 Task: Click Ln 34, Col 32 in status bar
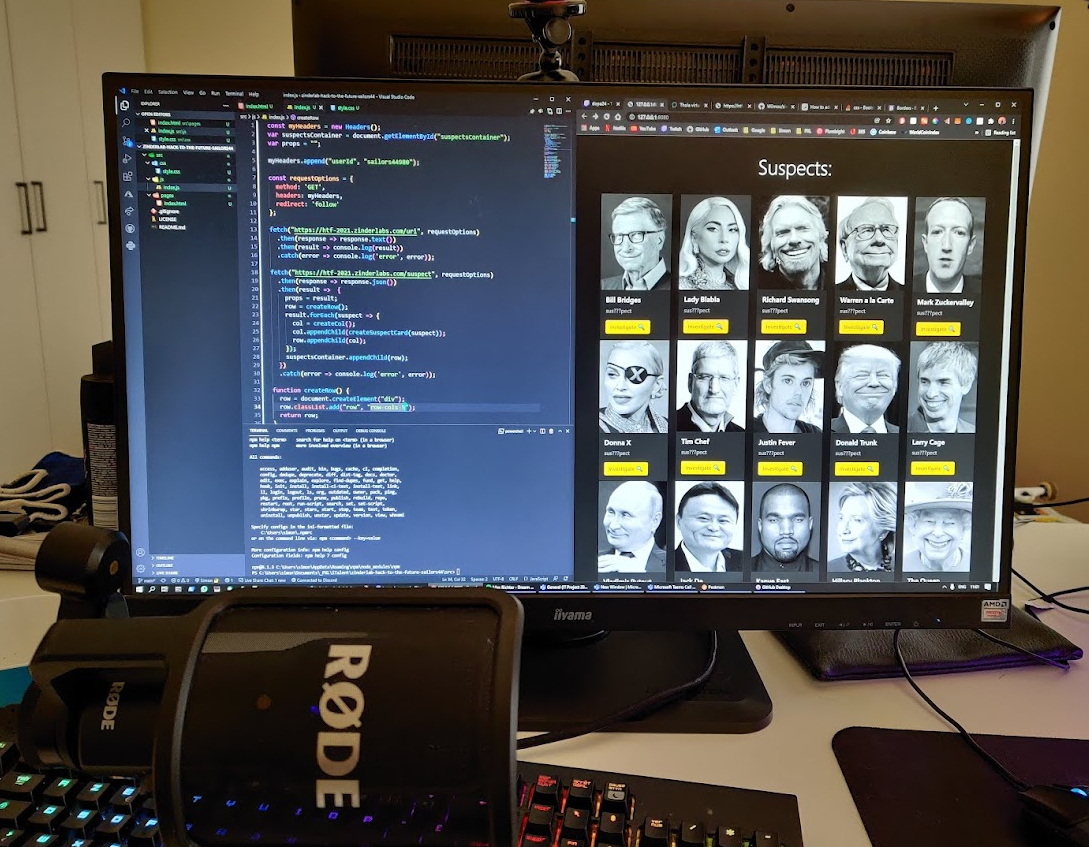[x=453, y=578]
